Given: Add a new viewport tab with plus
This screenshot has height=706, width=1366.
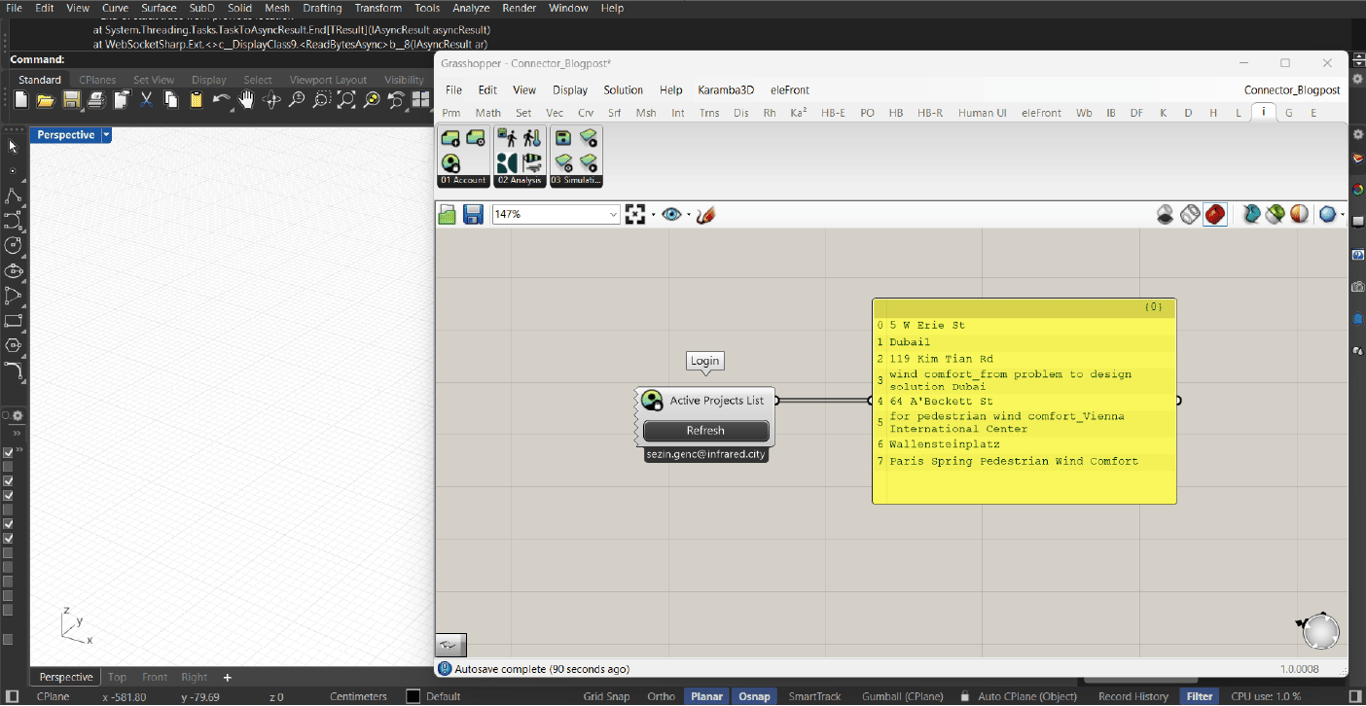Looking at the screenshot, I should (227, 677).
